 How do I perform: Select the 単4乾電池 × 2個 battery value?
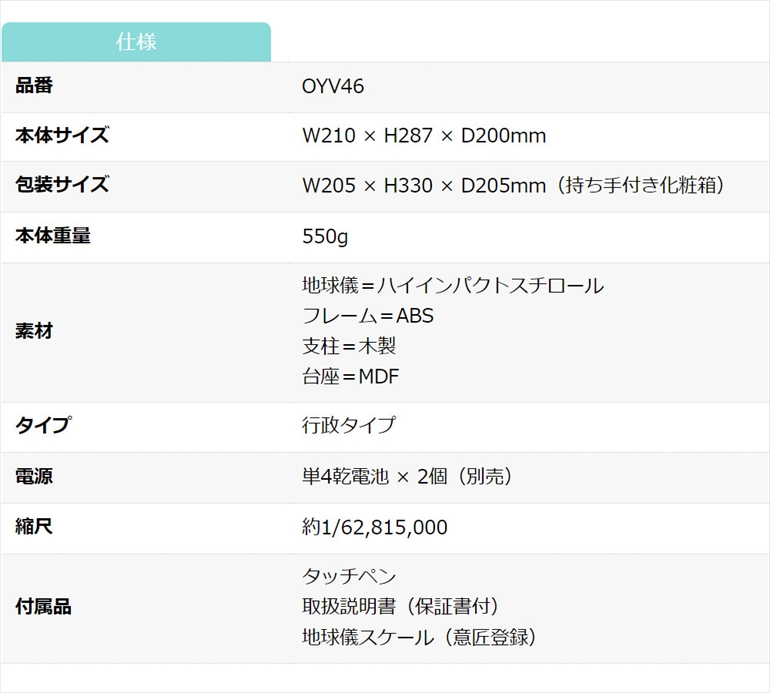point(407,477)
